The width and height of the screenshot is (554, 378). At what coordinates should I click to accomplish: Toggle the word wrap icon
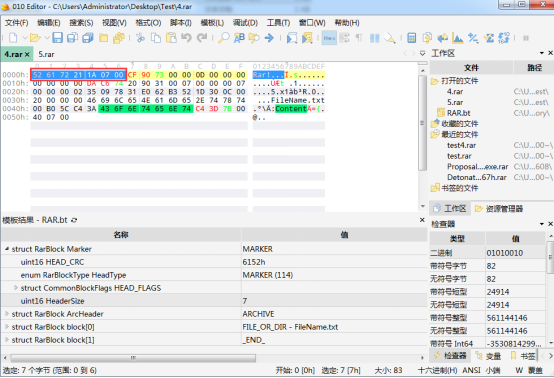point(344,37)
